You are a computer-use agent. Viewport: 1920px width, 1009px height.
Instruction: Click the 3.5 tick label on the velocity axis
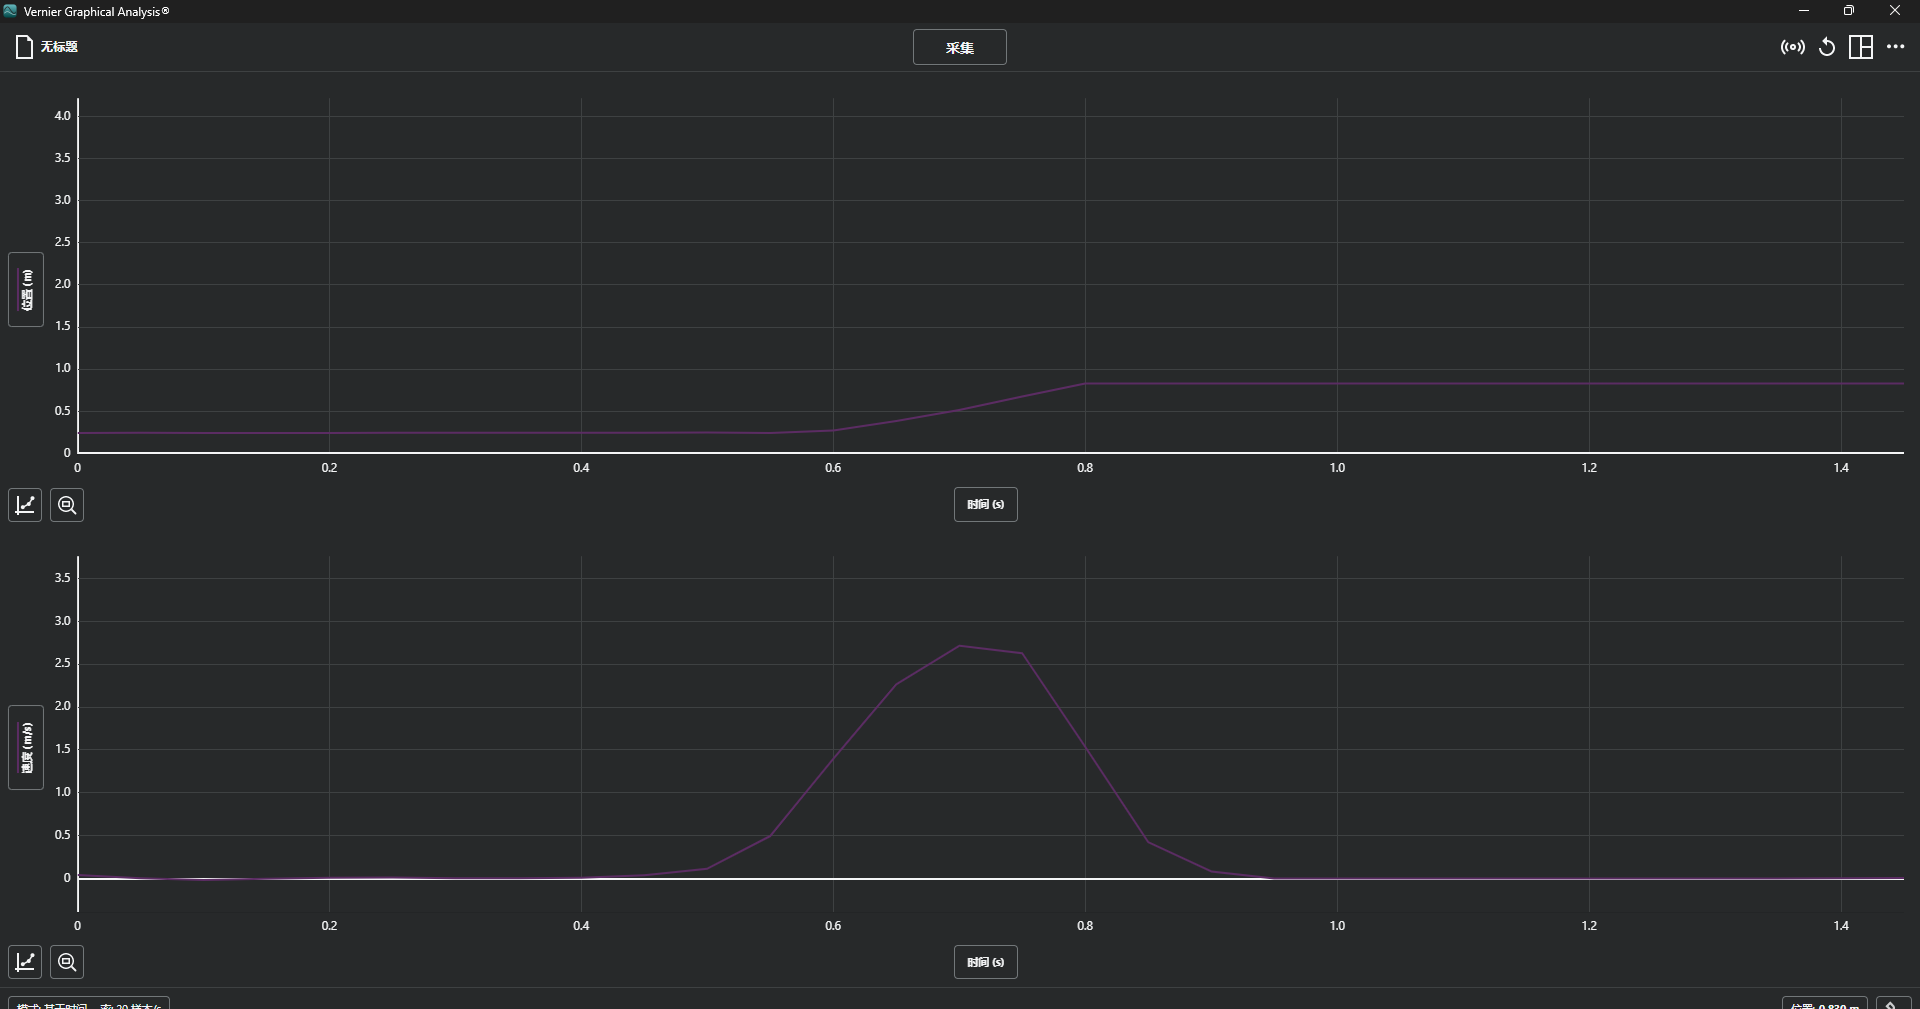(x=62, y=578)
